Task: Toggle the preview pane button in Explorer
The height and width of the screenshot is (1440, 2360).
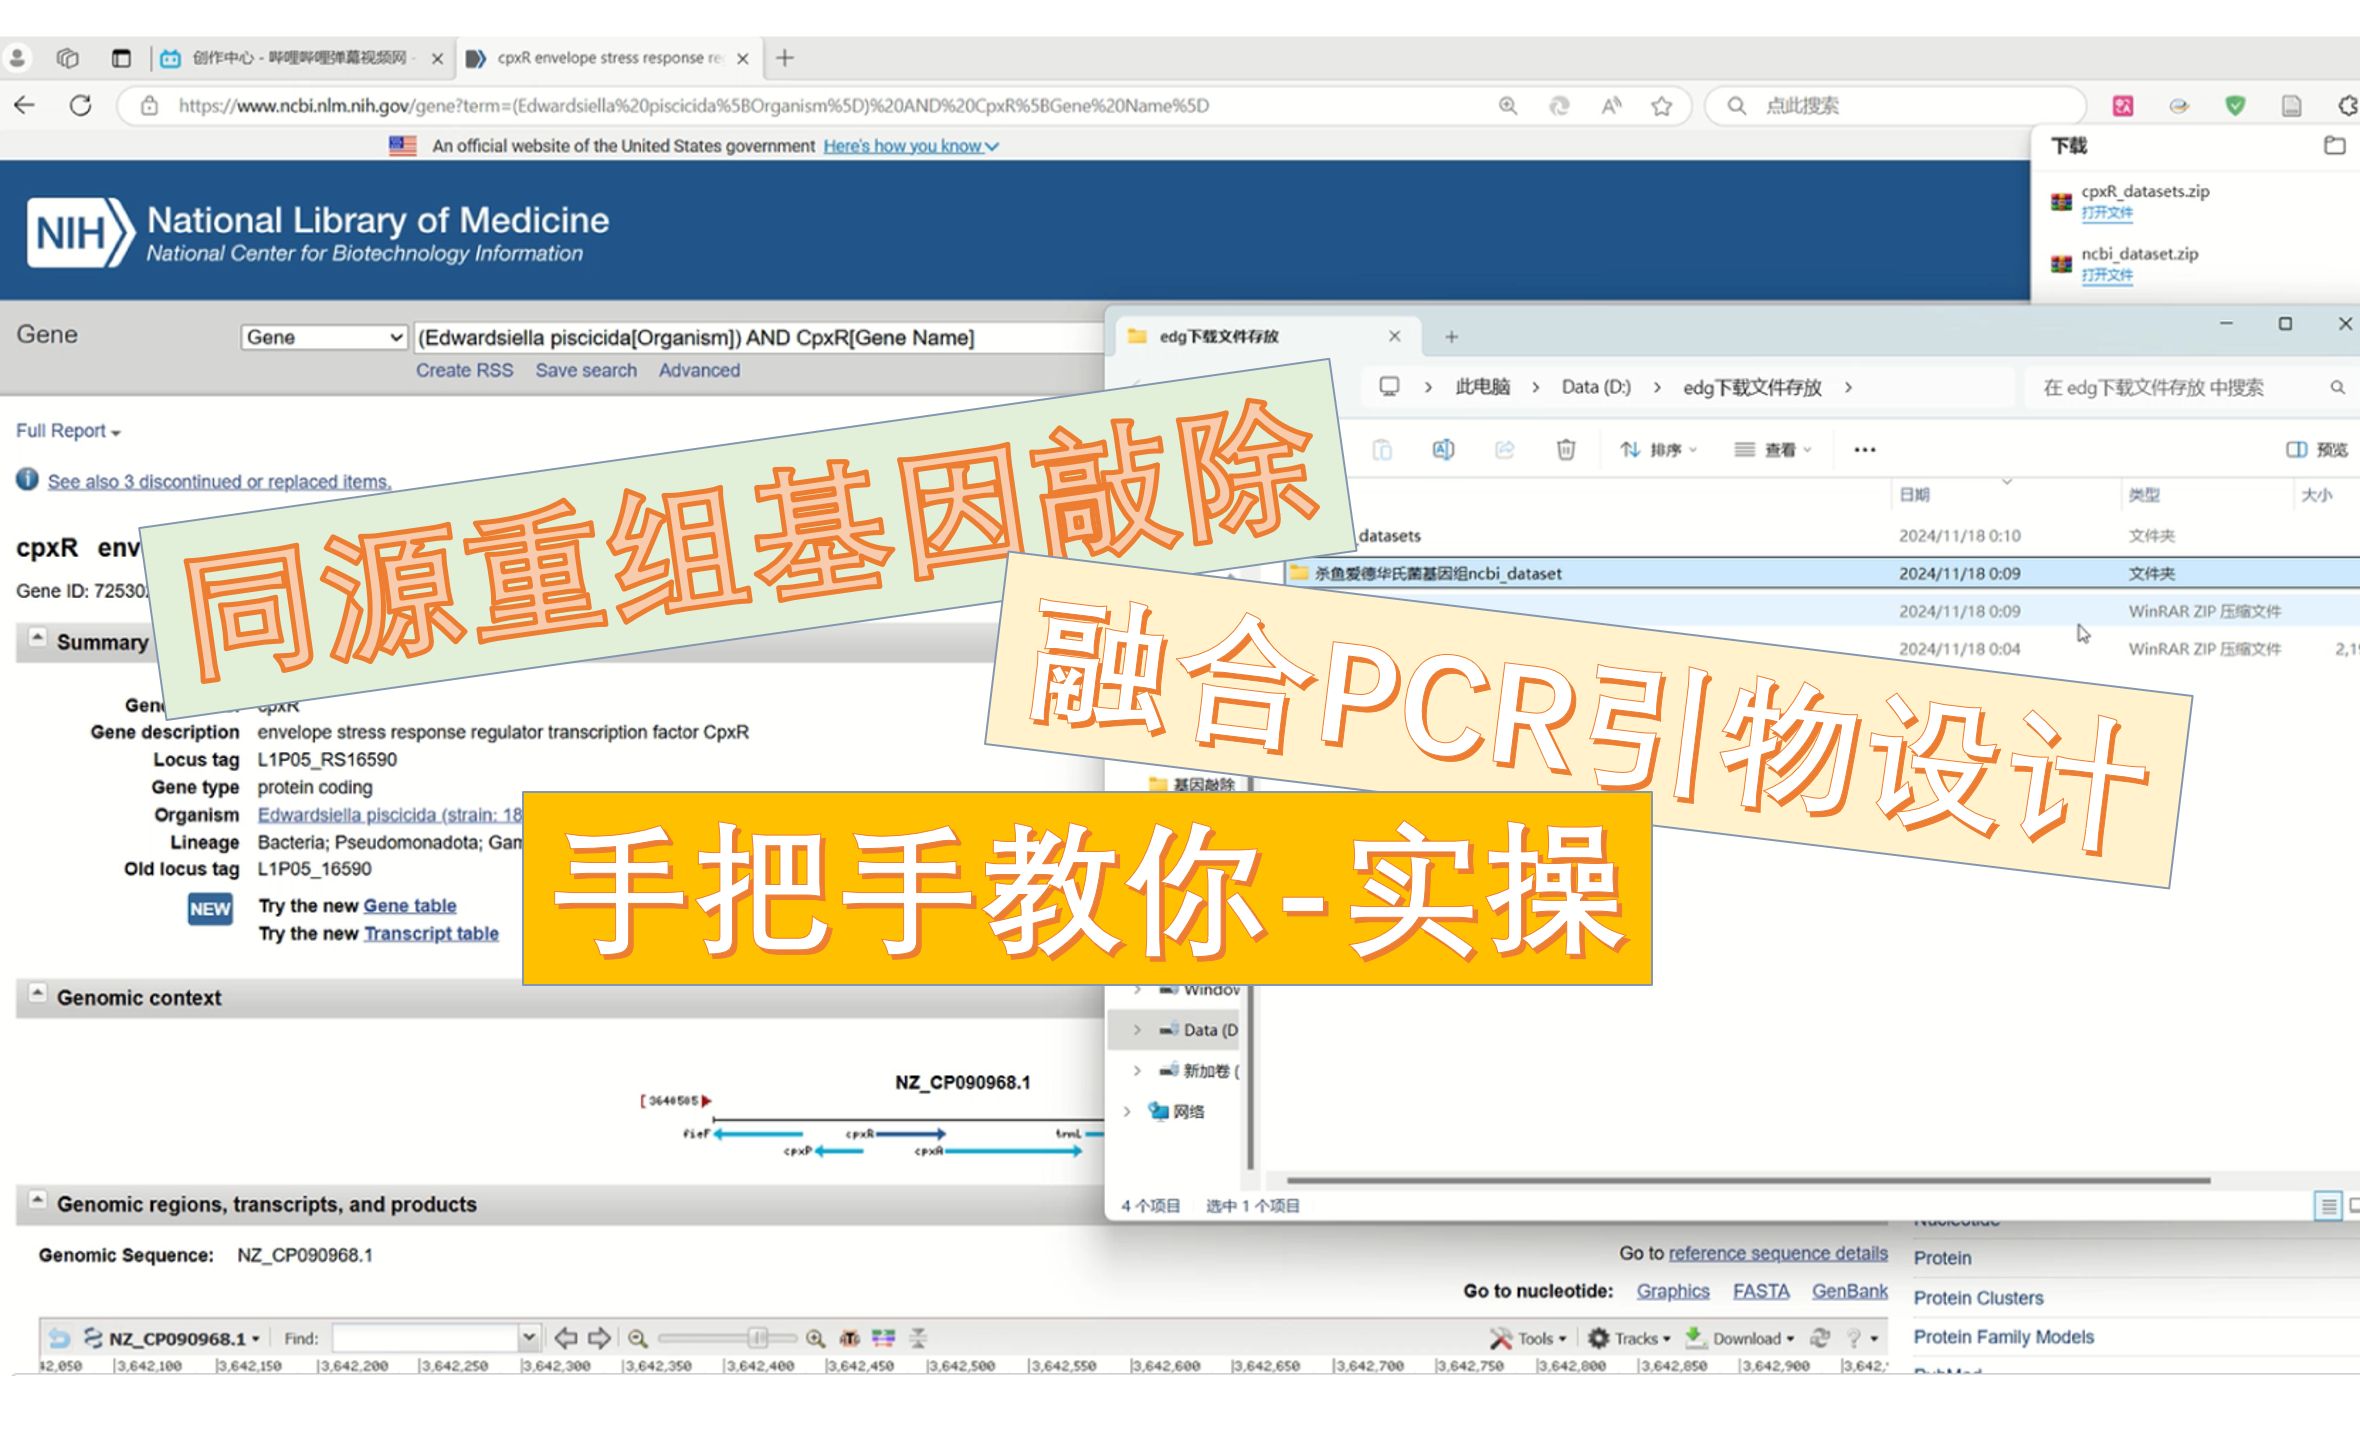Action: pos(2316,449)
